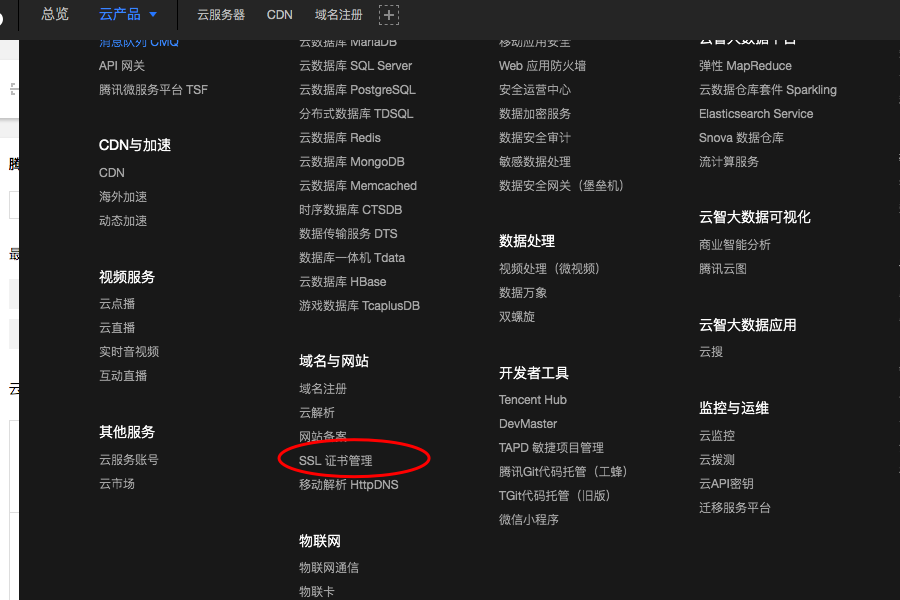Viewport: 900px width, 600px height.
Task: Click DevMaster link
Action: tap(527, 423)
